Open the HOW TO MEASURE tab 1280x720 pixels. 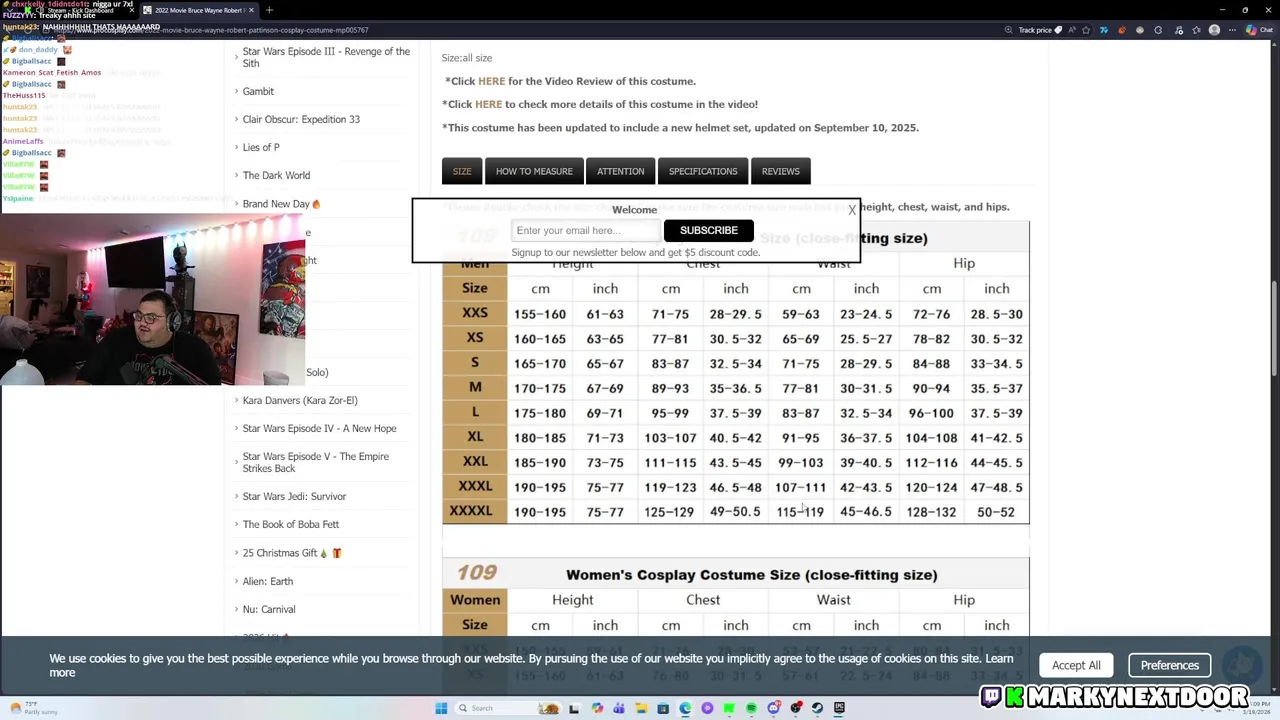534,171
